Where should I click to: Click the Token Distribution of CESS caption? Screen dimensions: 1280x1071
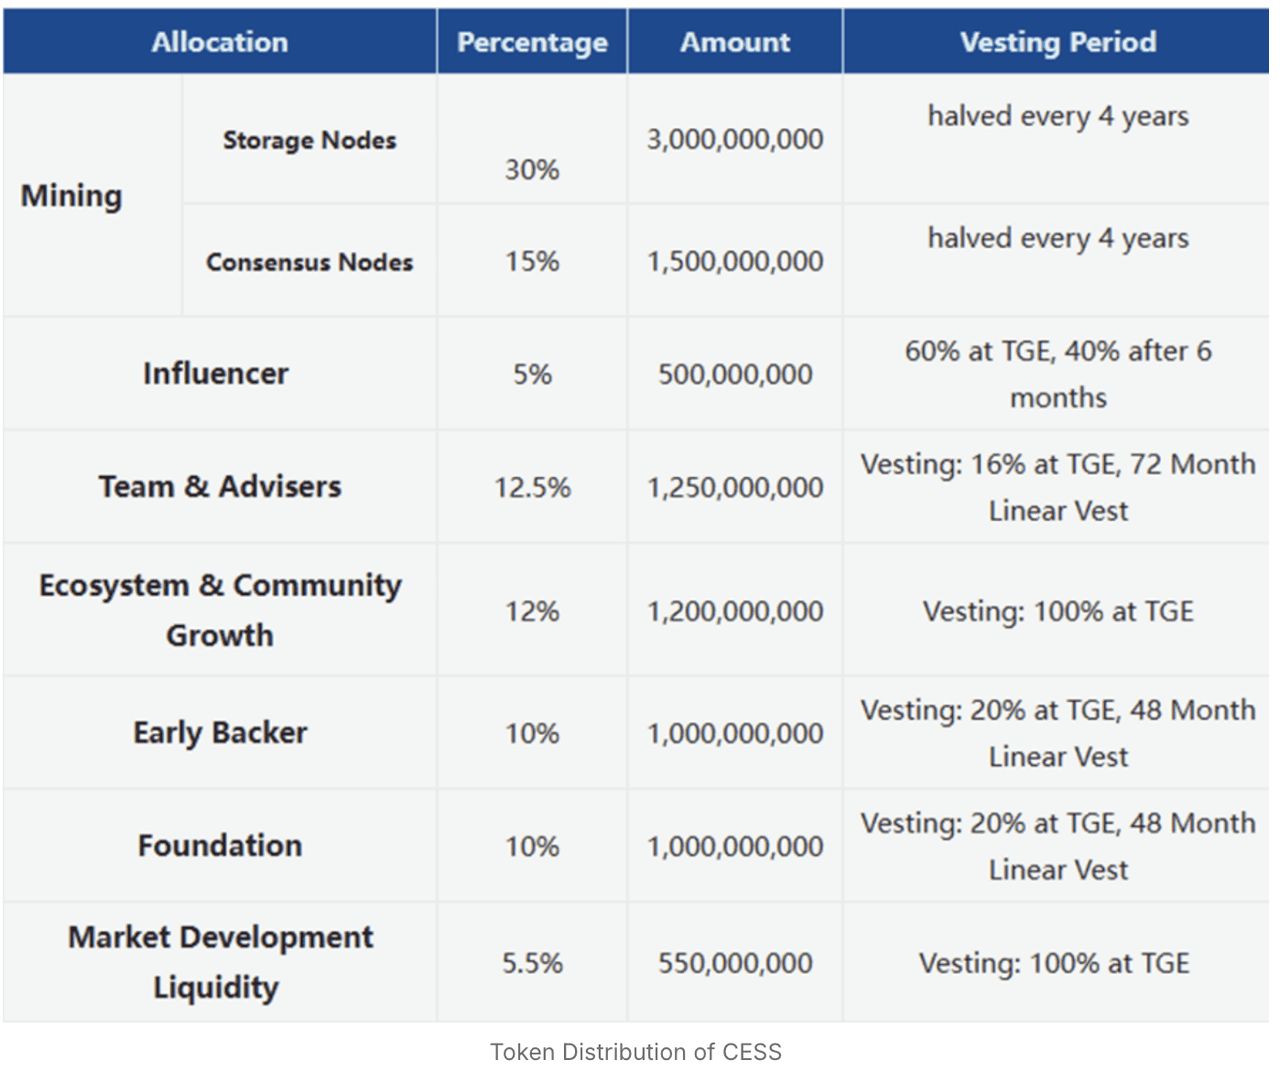(636, 1052)
